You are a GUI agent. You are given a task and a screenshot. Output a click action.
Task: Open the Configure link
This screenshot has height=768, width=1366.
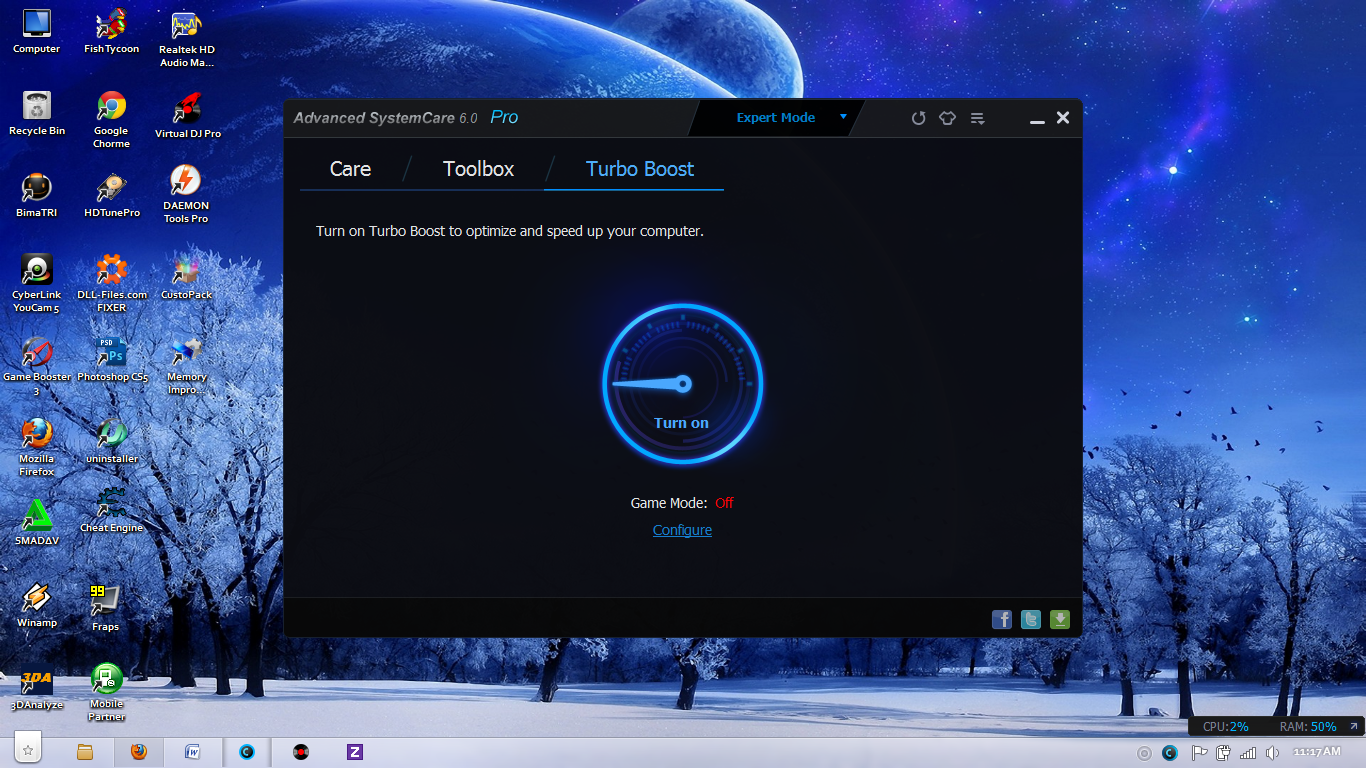click(682, 530)
